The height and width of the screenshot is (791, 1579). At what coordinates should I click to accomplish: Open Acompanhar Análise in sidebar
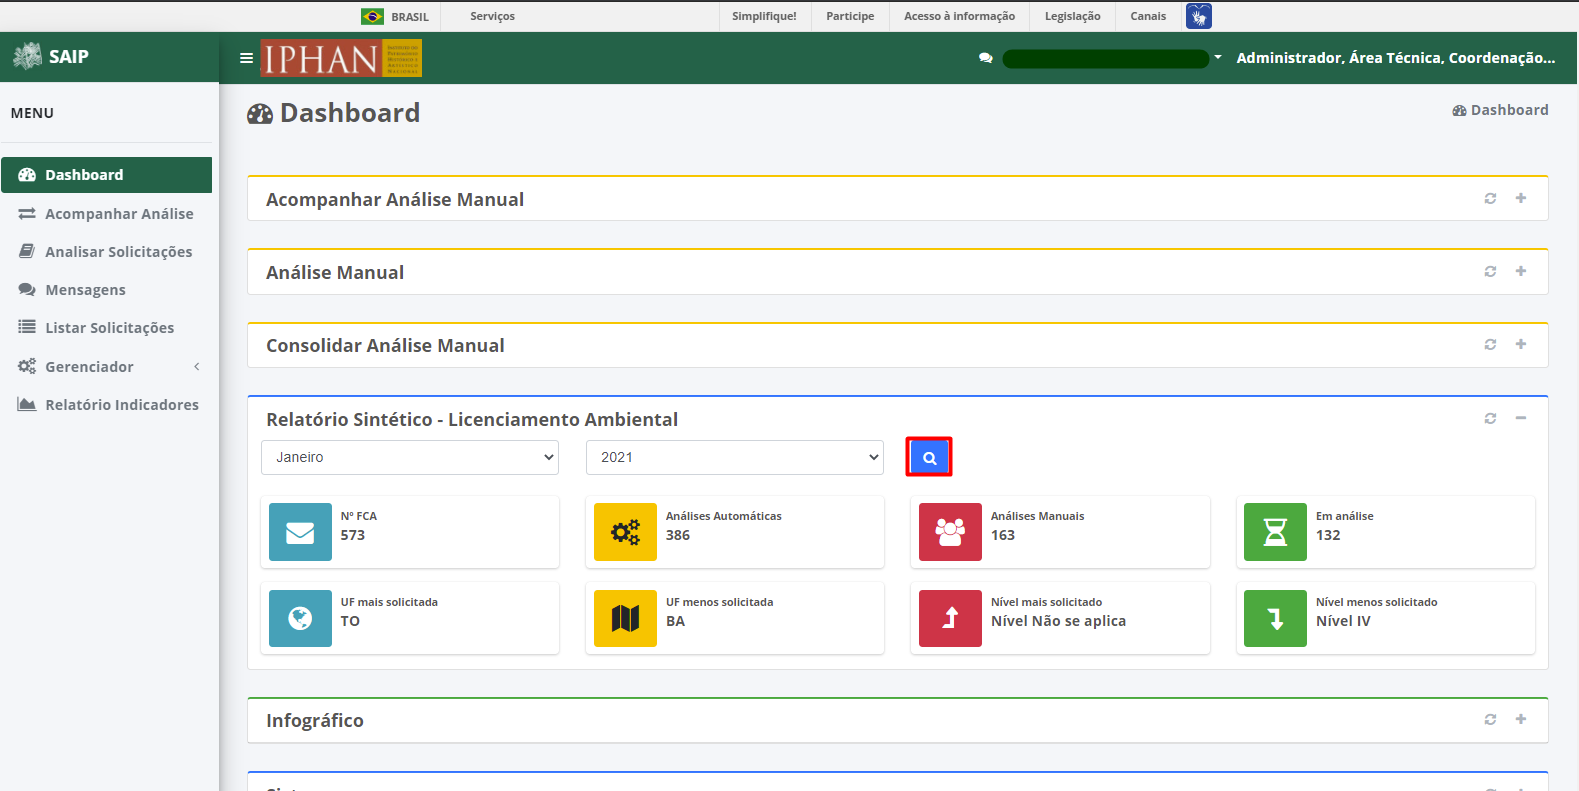pyautogui.click(x=106, y=214)
